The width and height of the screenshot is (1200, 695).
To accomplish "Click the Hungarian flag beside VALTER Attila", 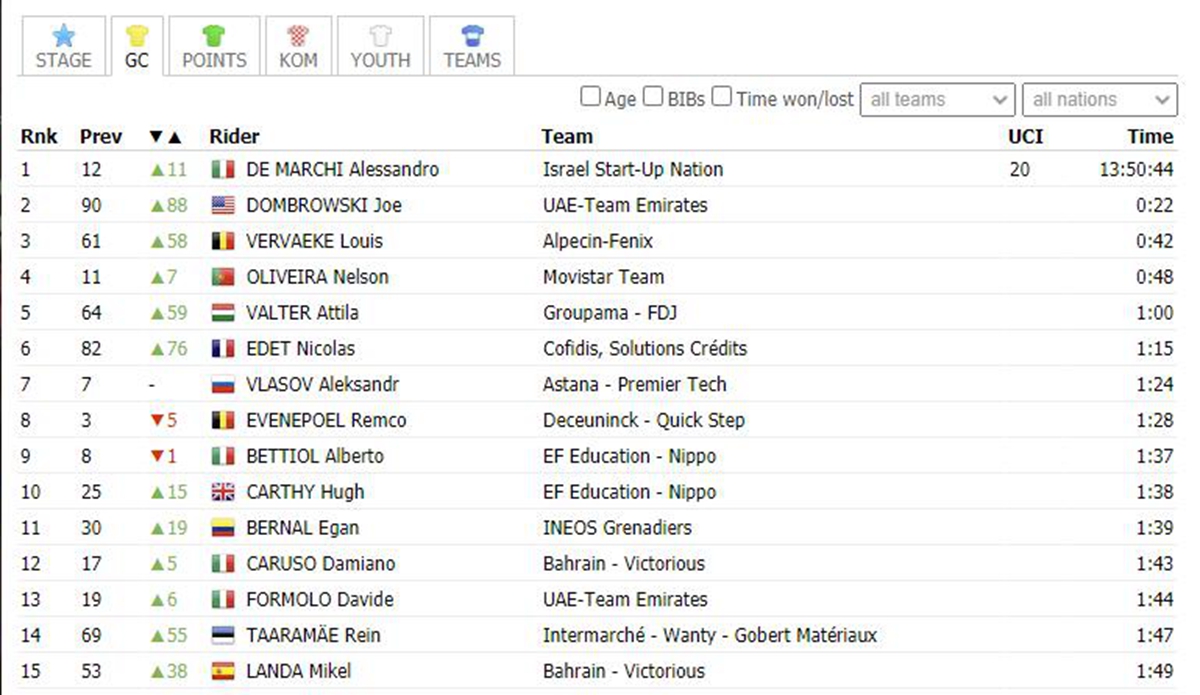I will point(223,313).
